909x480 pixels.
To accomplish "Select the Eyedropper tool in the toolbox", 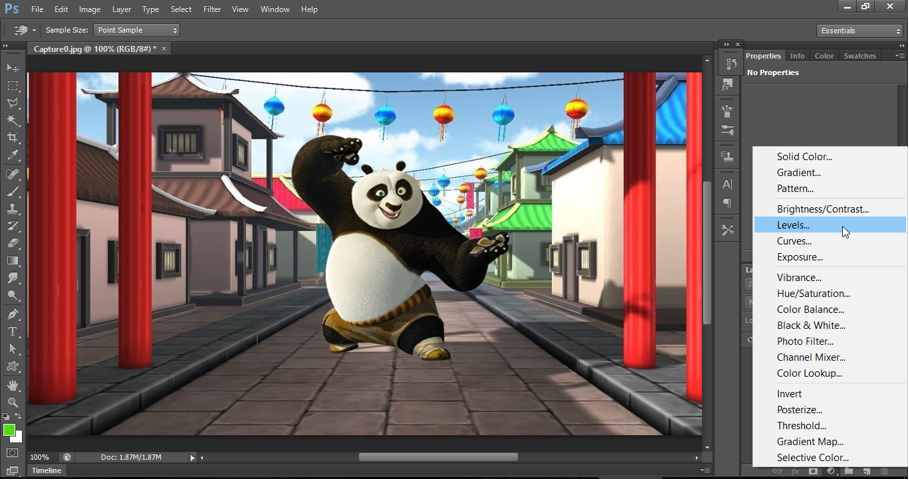I will 12,155.
